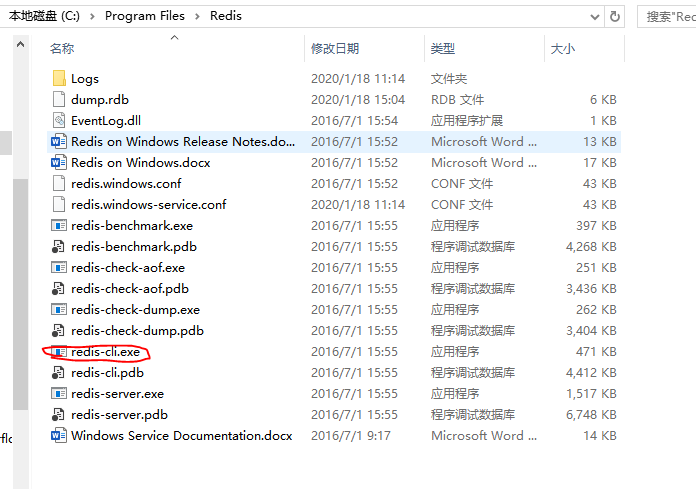Image resolution: width=696 pixels, height=489 pixels.
Task: Select the Redis on Windows.docx name
Action: coord(141,162)
